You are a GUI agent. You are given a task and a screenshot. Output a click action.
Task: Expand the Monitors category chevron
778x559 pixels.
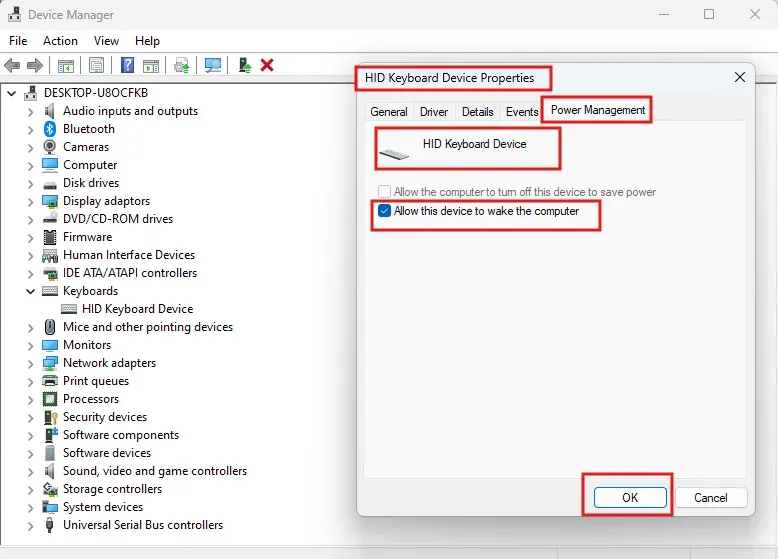[x=30, y=346]
